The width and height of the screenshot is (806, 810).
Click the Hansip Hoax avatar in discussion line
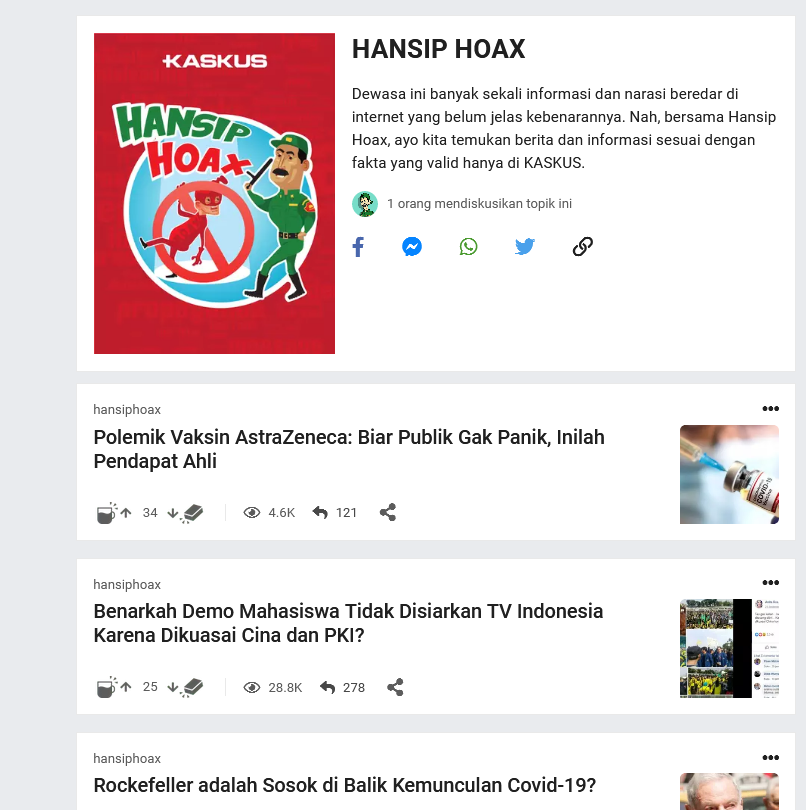pyautogui.click(x=365, y=204)
